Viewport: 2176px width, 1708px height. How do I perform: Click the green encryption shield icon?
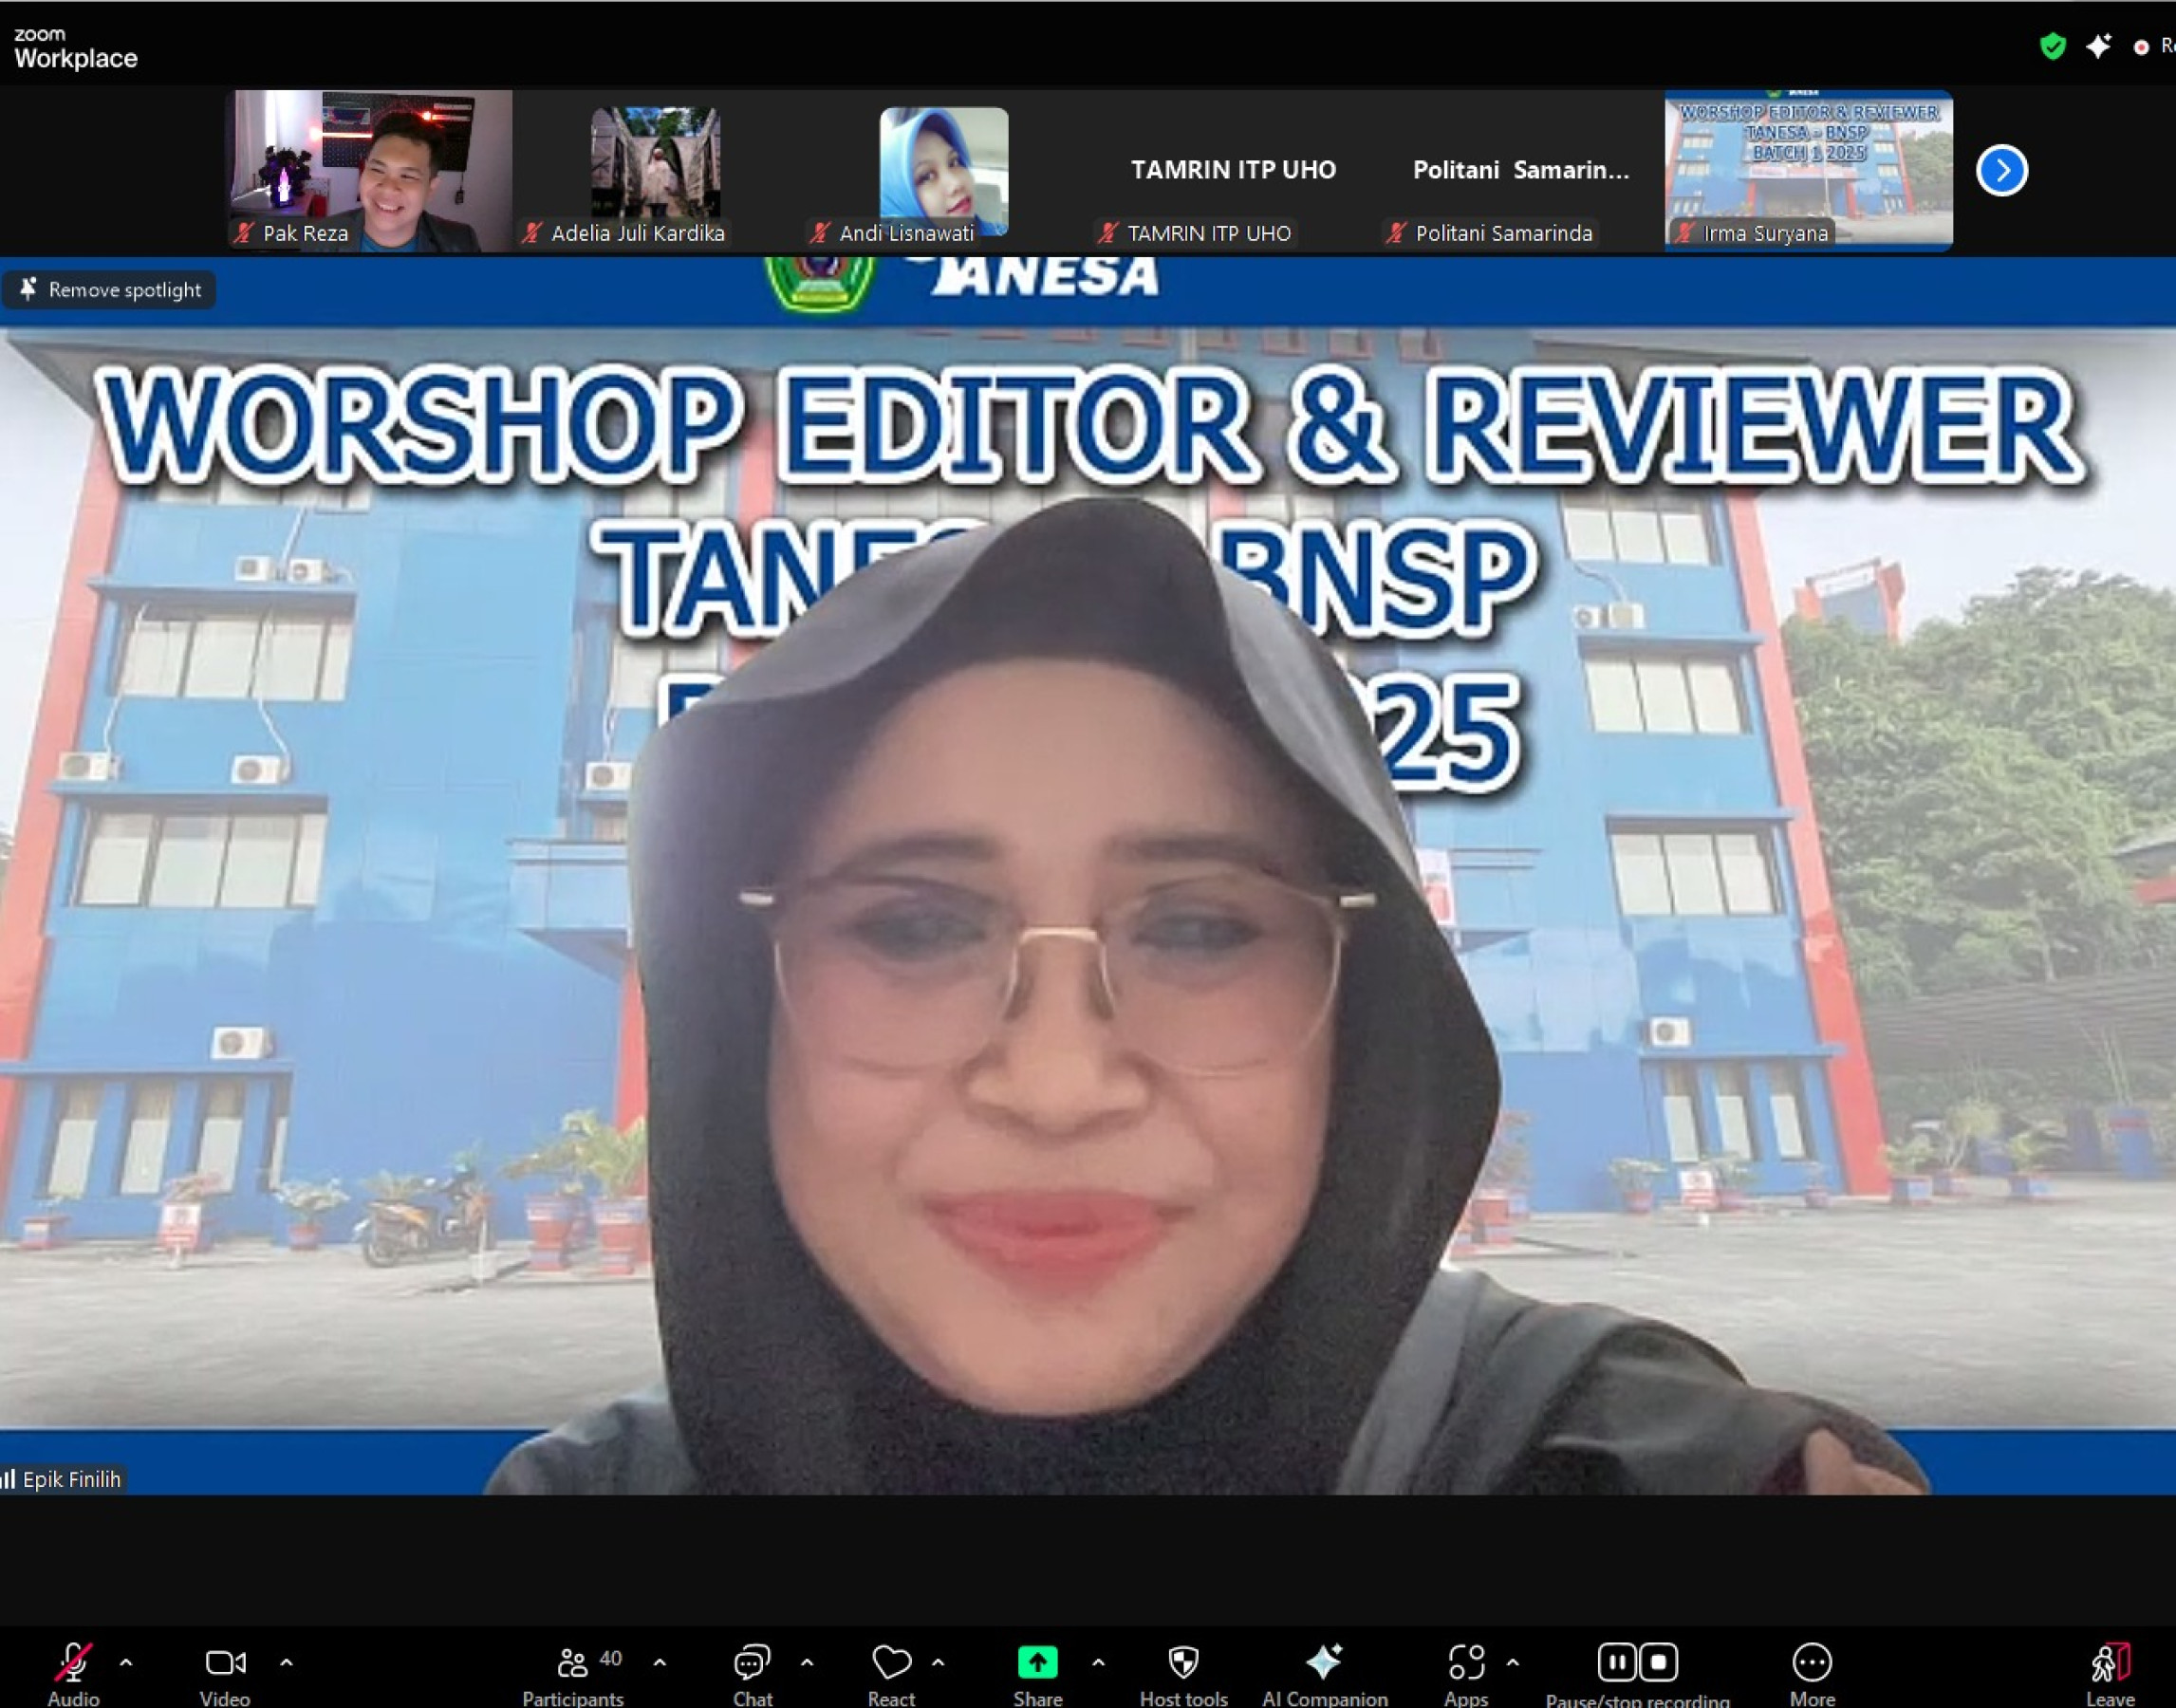coord(2053,46)
